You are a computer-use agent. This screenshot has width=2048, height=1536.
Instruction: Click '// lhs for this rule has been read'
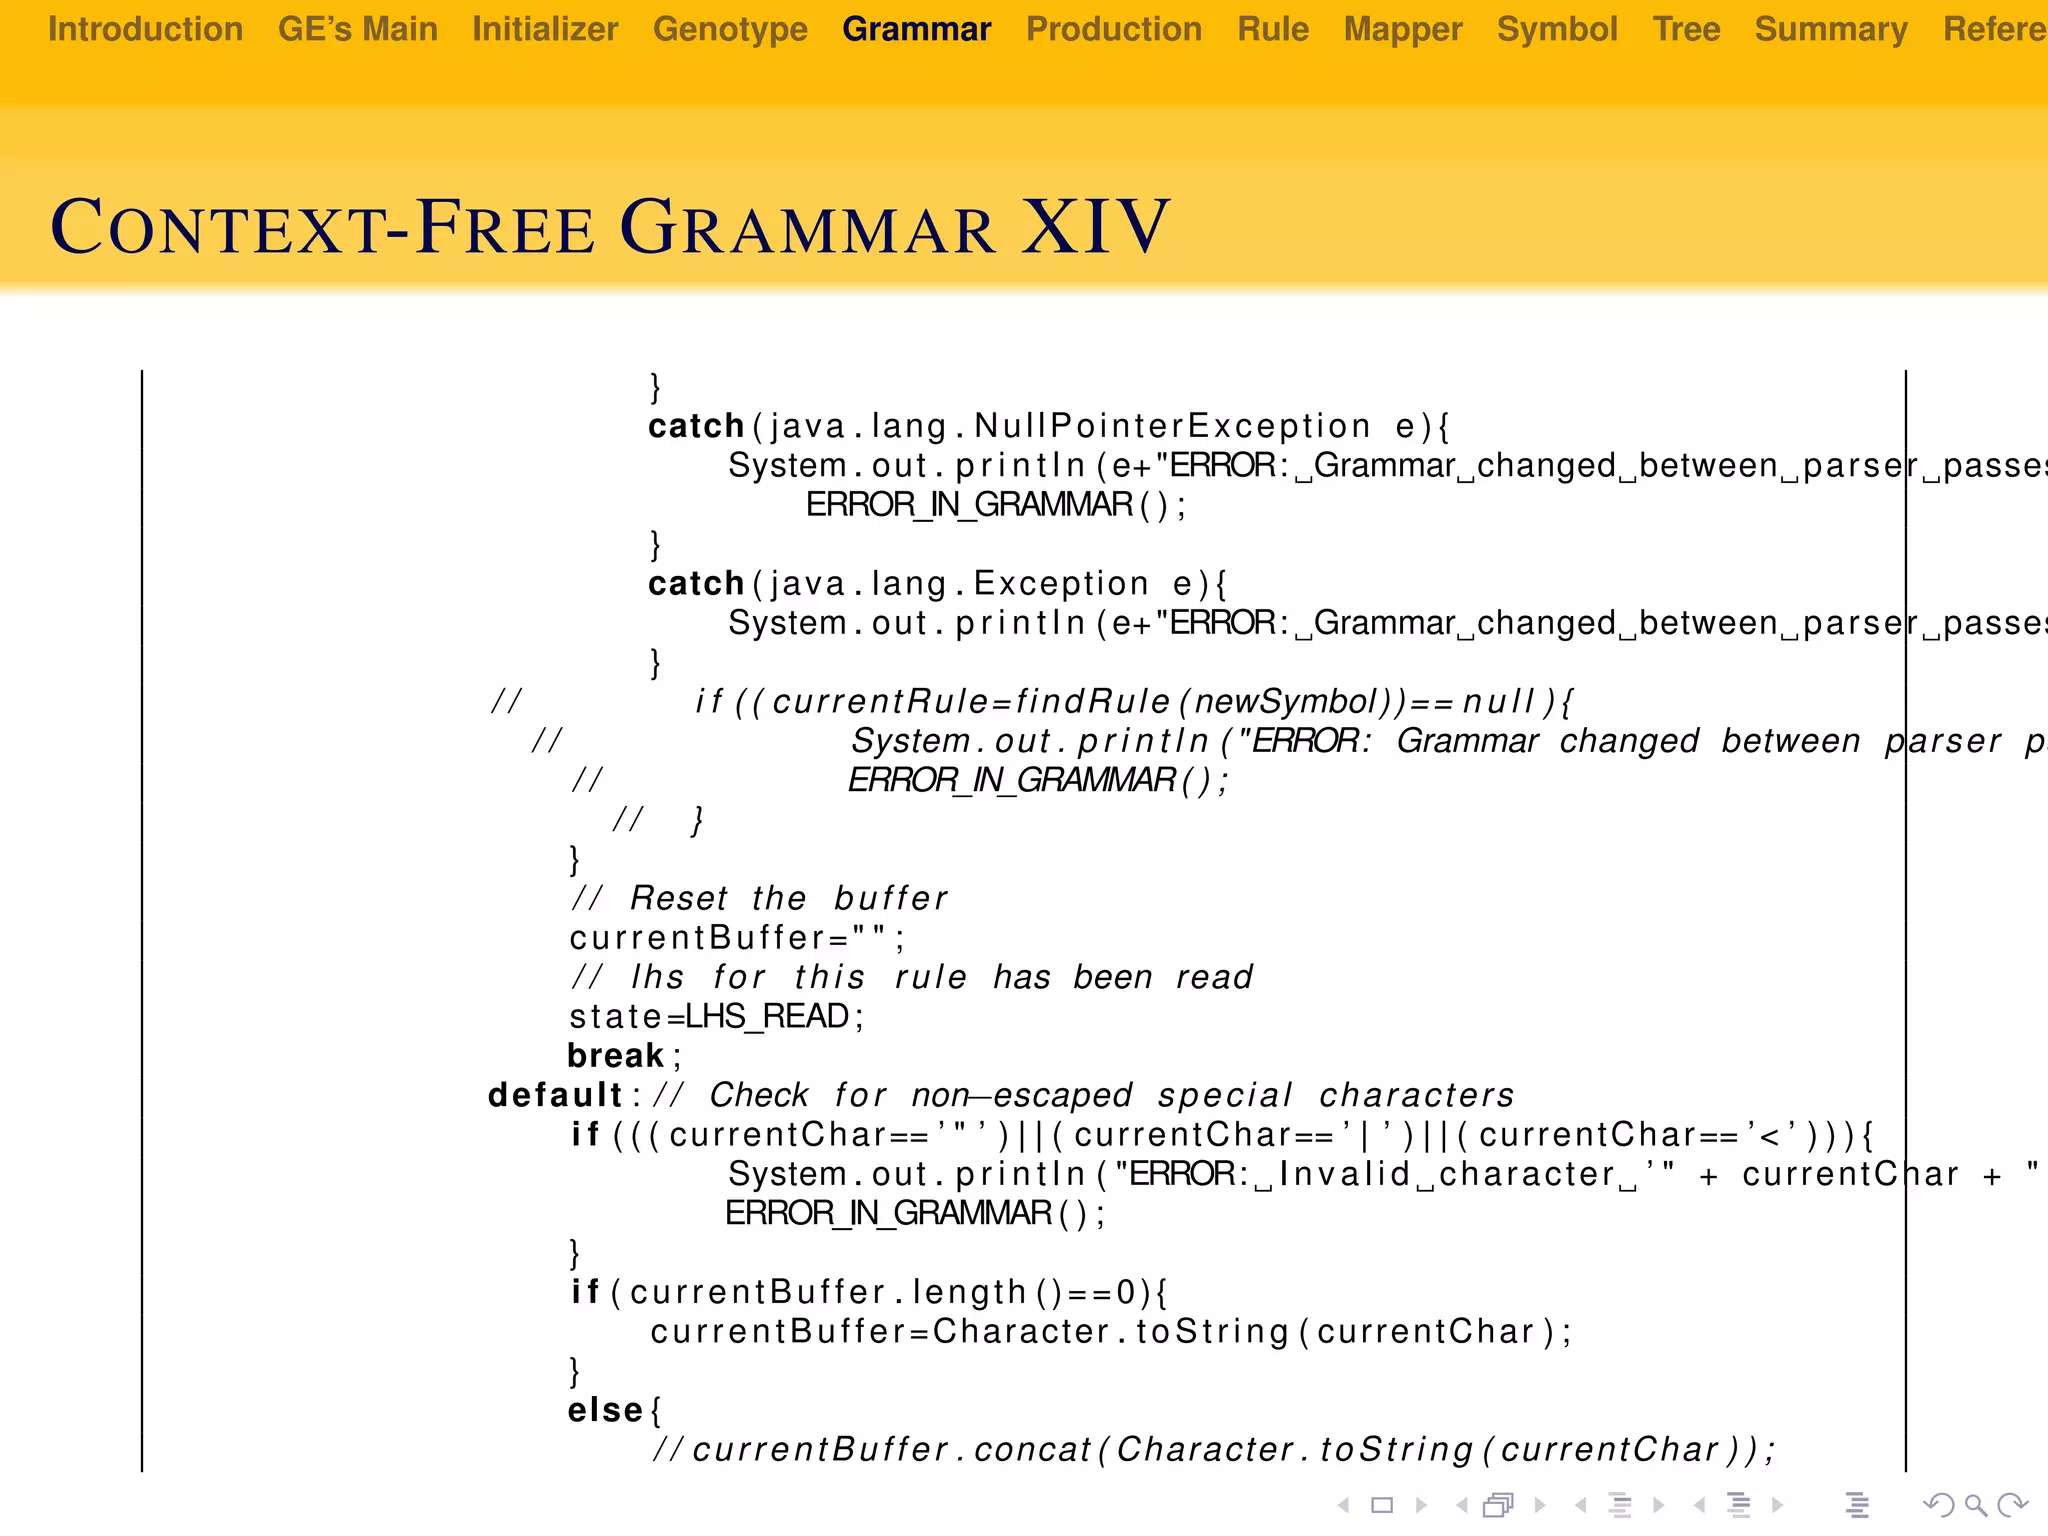(x=911, y=977)
